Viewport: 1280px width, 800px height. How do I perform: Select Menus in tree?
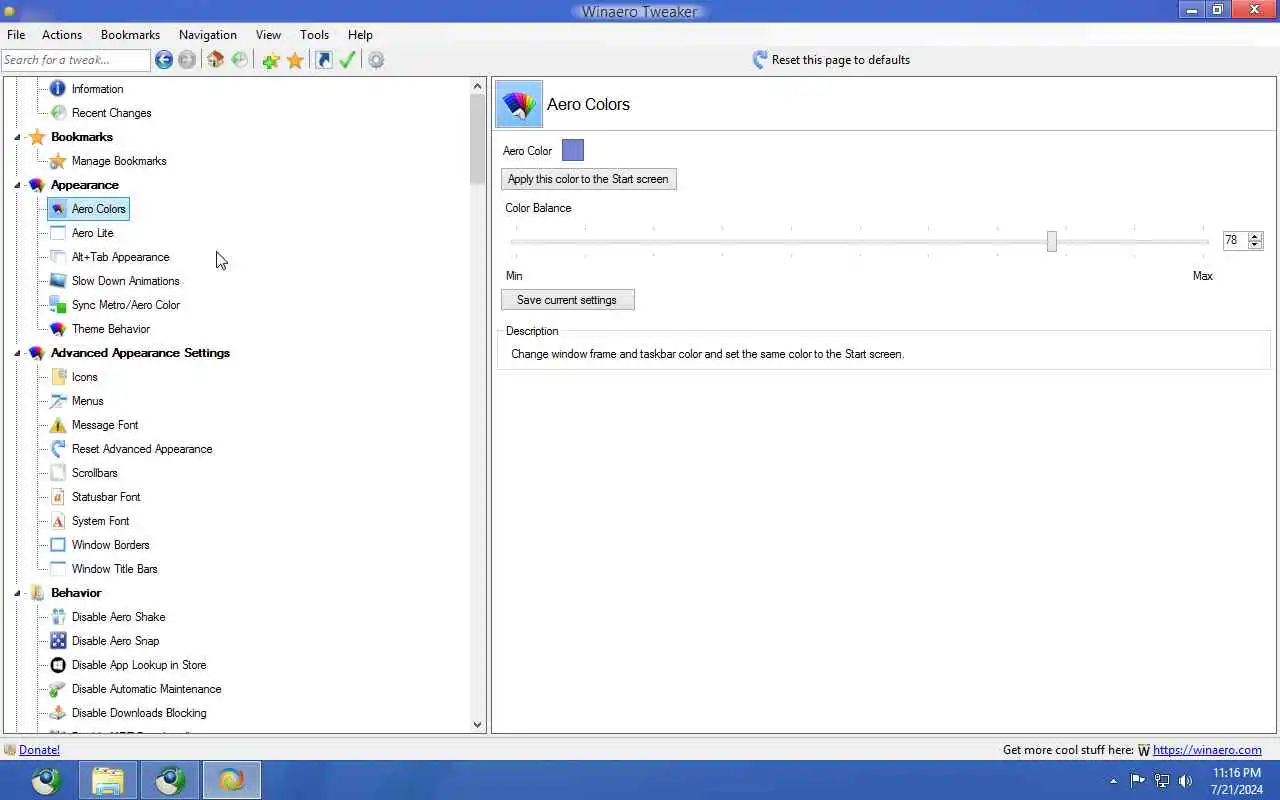pyautogui.click(x=87, y=401)
